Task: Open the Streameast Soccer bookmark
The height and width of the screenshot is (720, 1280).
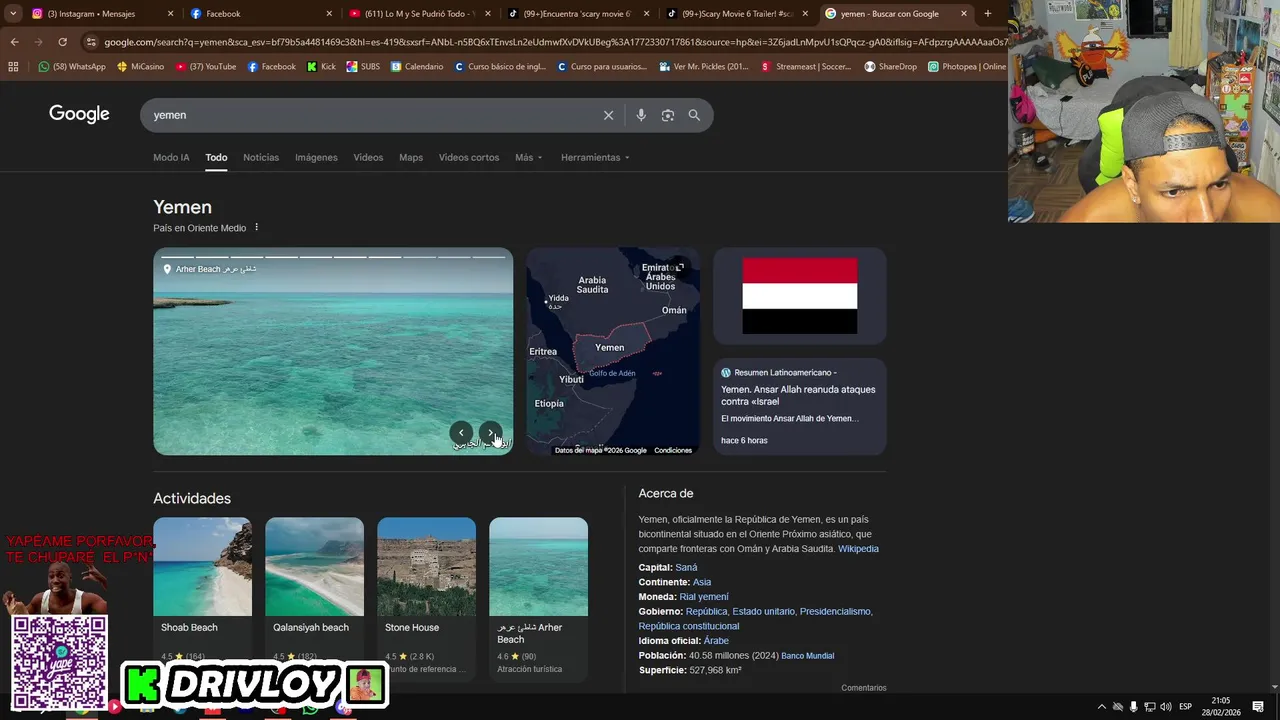Action: coord(806,67)
